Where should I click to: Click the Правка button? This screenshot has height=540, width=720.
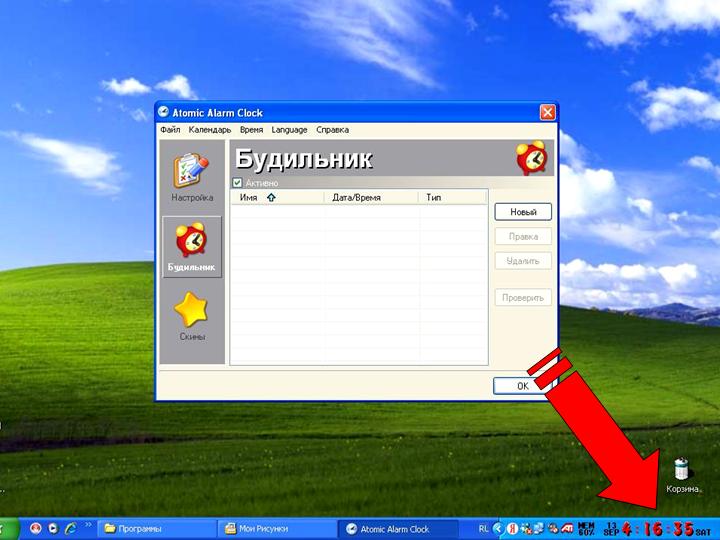point(523,236)
